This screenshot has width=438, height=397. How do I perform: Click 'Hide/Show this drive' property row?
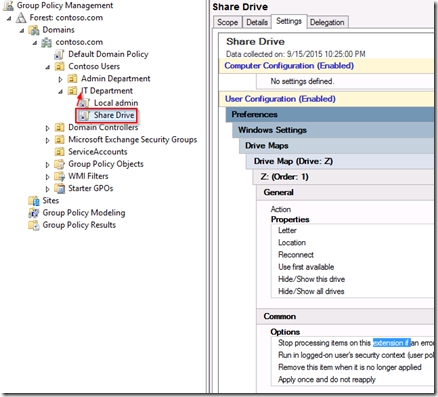(x=311, y=279)
